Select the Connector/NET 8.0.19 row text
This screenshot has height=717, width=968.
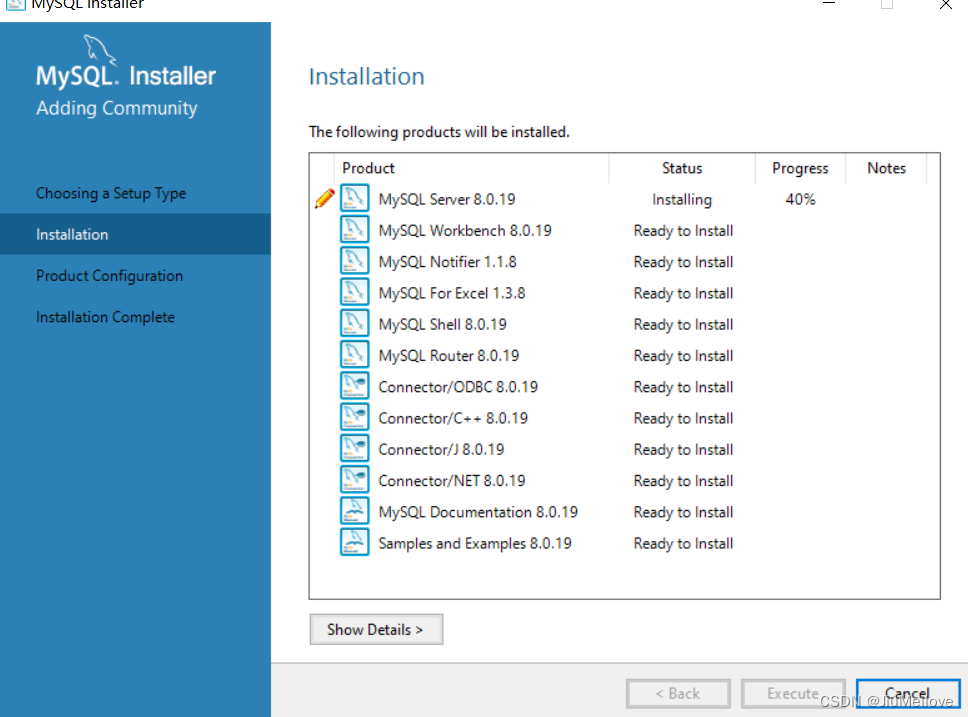click(x=452, y=481)
